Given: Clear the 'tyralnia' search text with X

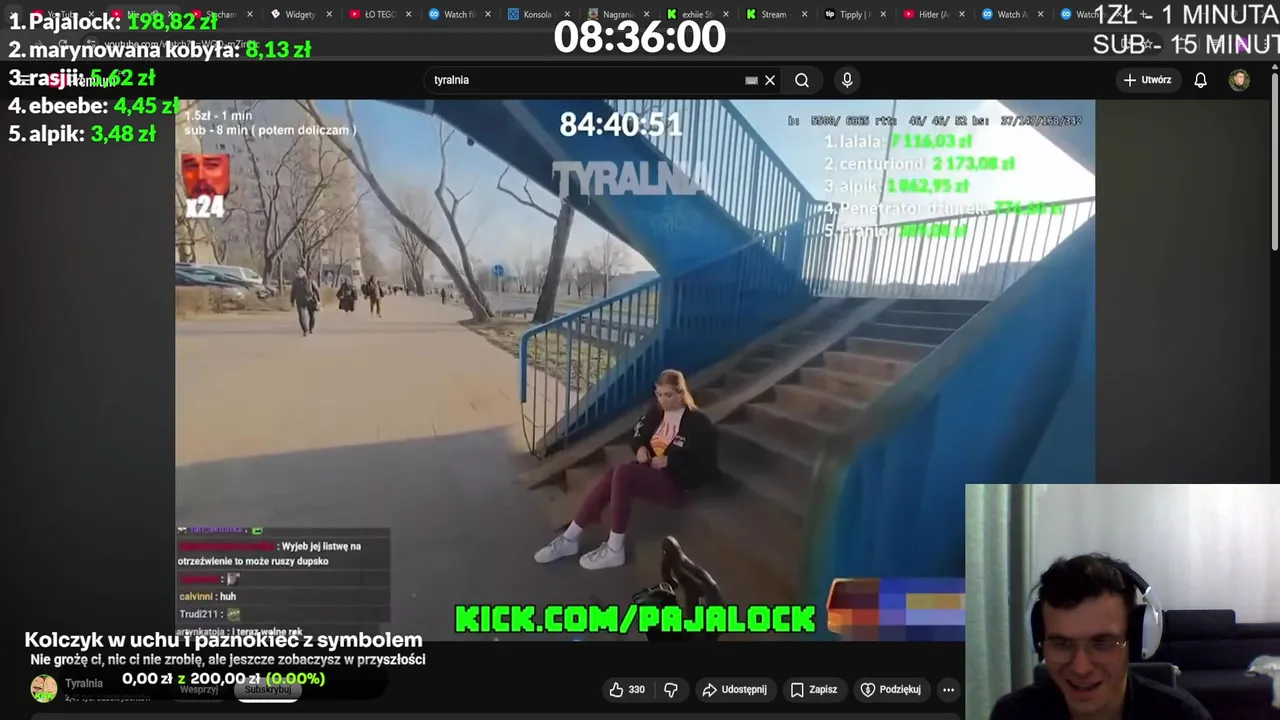Looking at the screenshot, I should tap(770, 80).
